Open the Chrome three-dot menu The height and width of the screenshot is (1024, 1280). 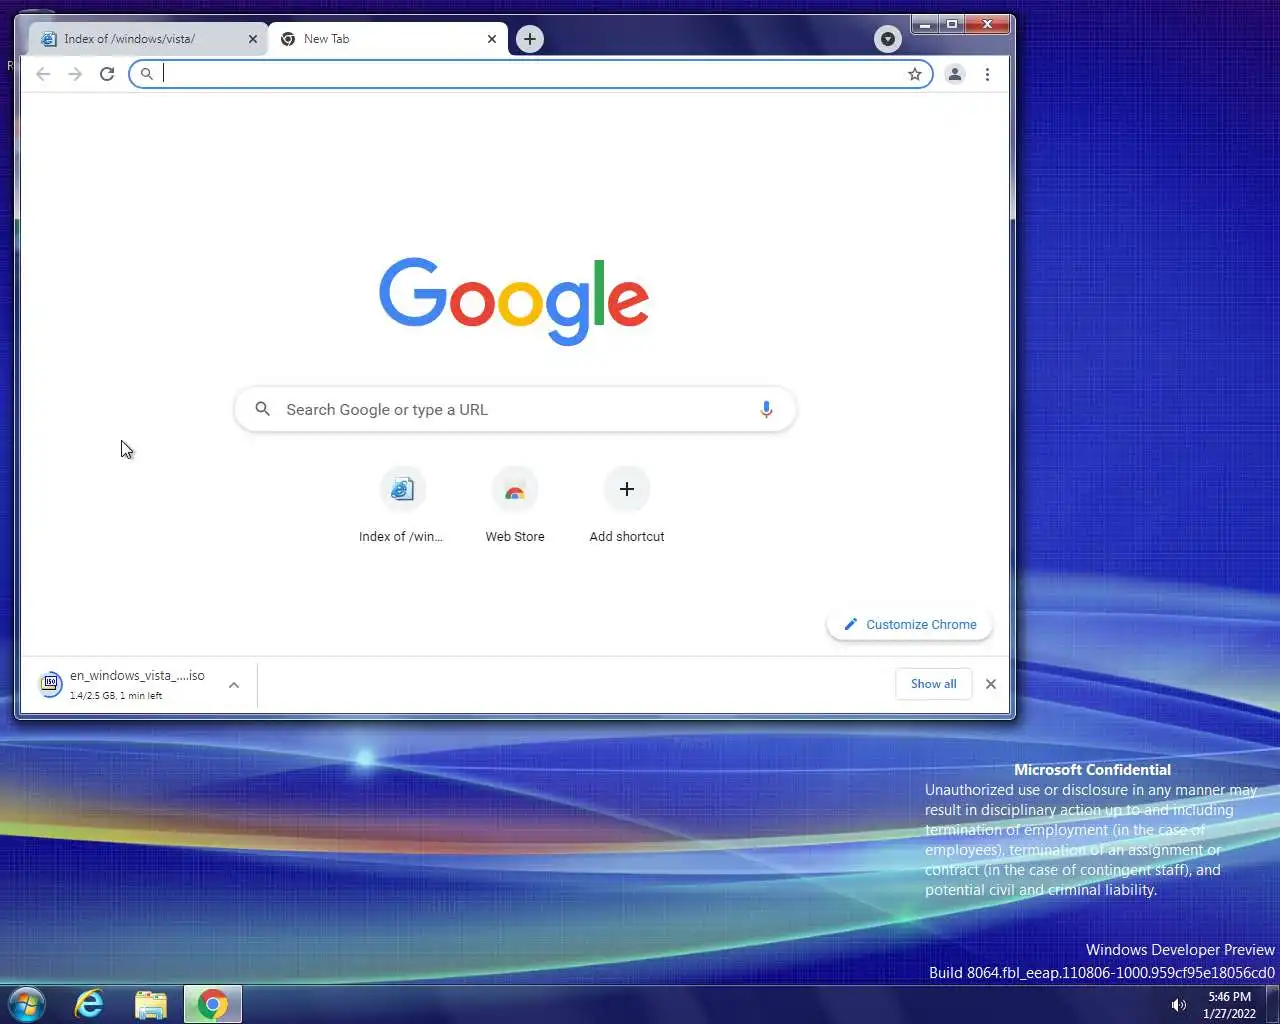pos(987,74)
